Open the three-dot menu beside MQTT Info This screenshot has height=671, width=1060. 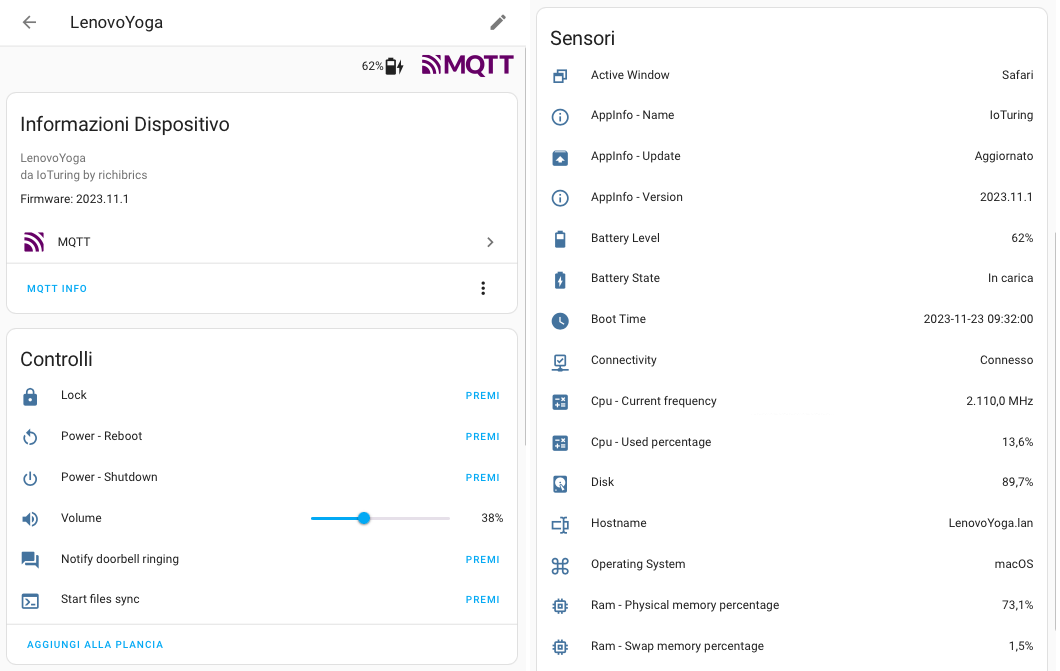[483, 288]
